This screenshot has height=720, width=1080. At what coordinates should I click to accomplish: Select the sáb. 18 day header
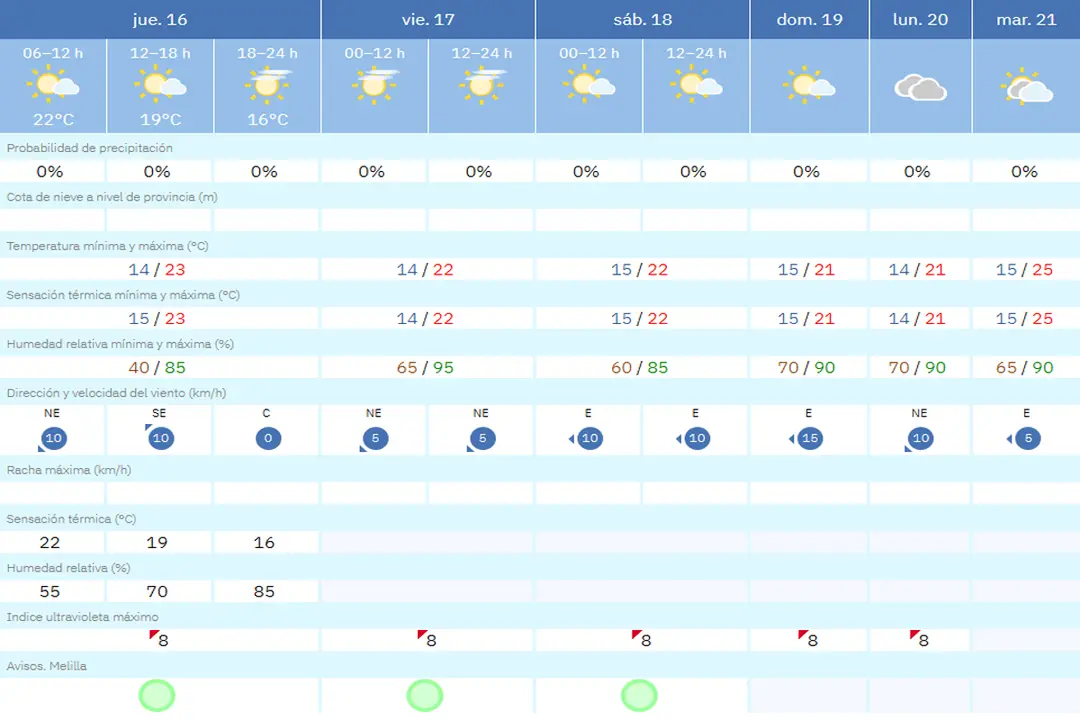(x=643, y=19)
